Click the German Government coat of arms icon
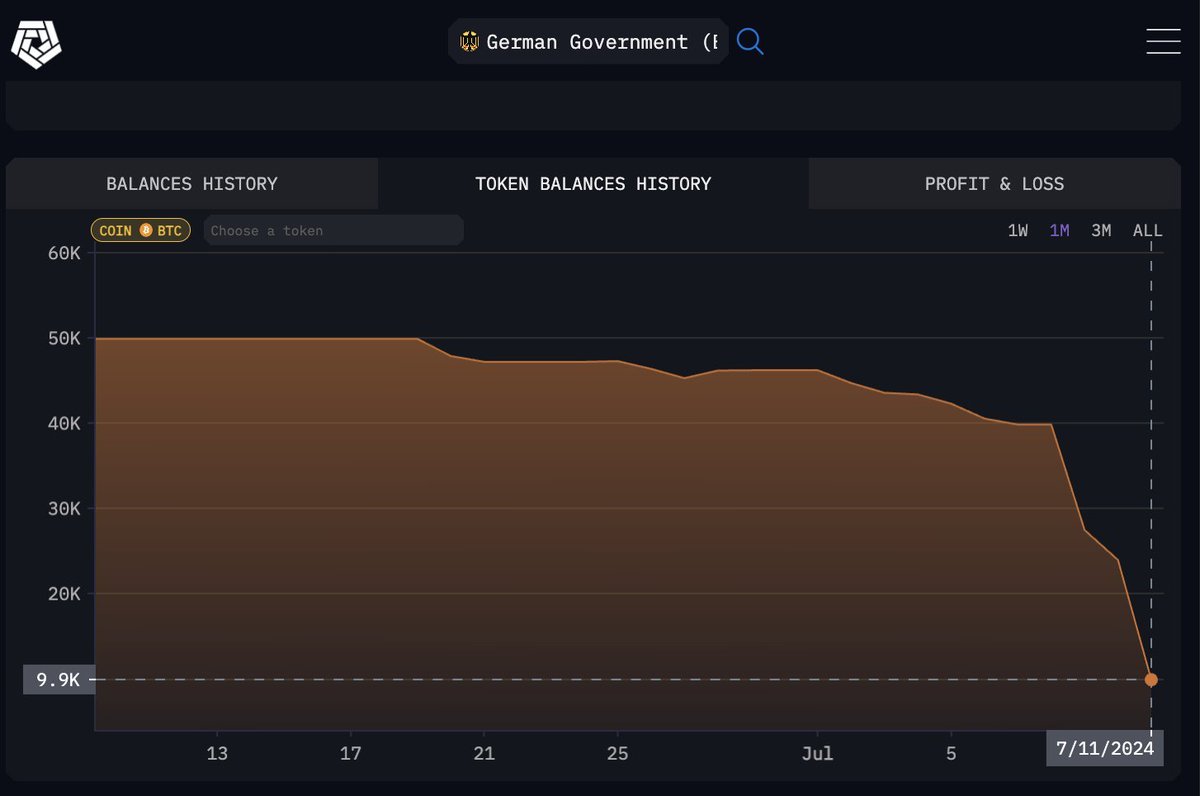This screenshot has width=1200, height=796. (x=469, y=42)
